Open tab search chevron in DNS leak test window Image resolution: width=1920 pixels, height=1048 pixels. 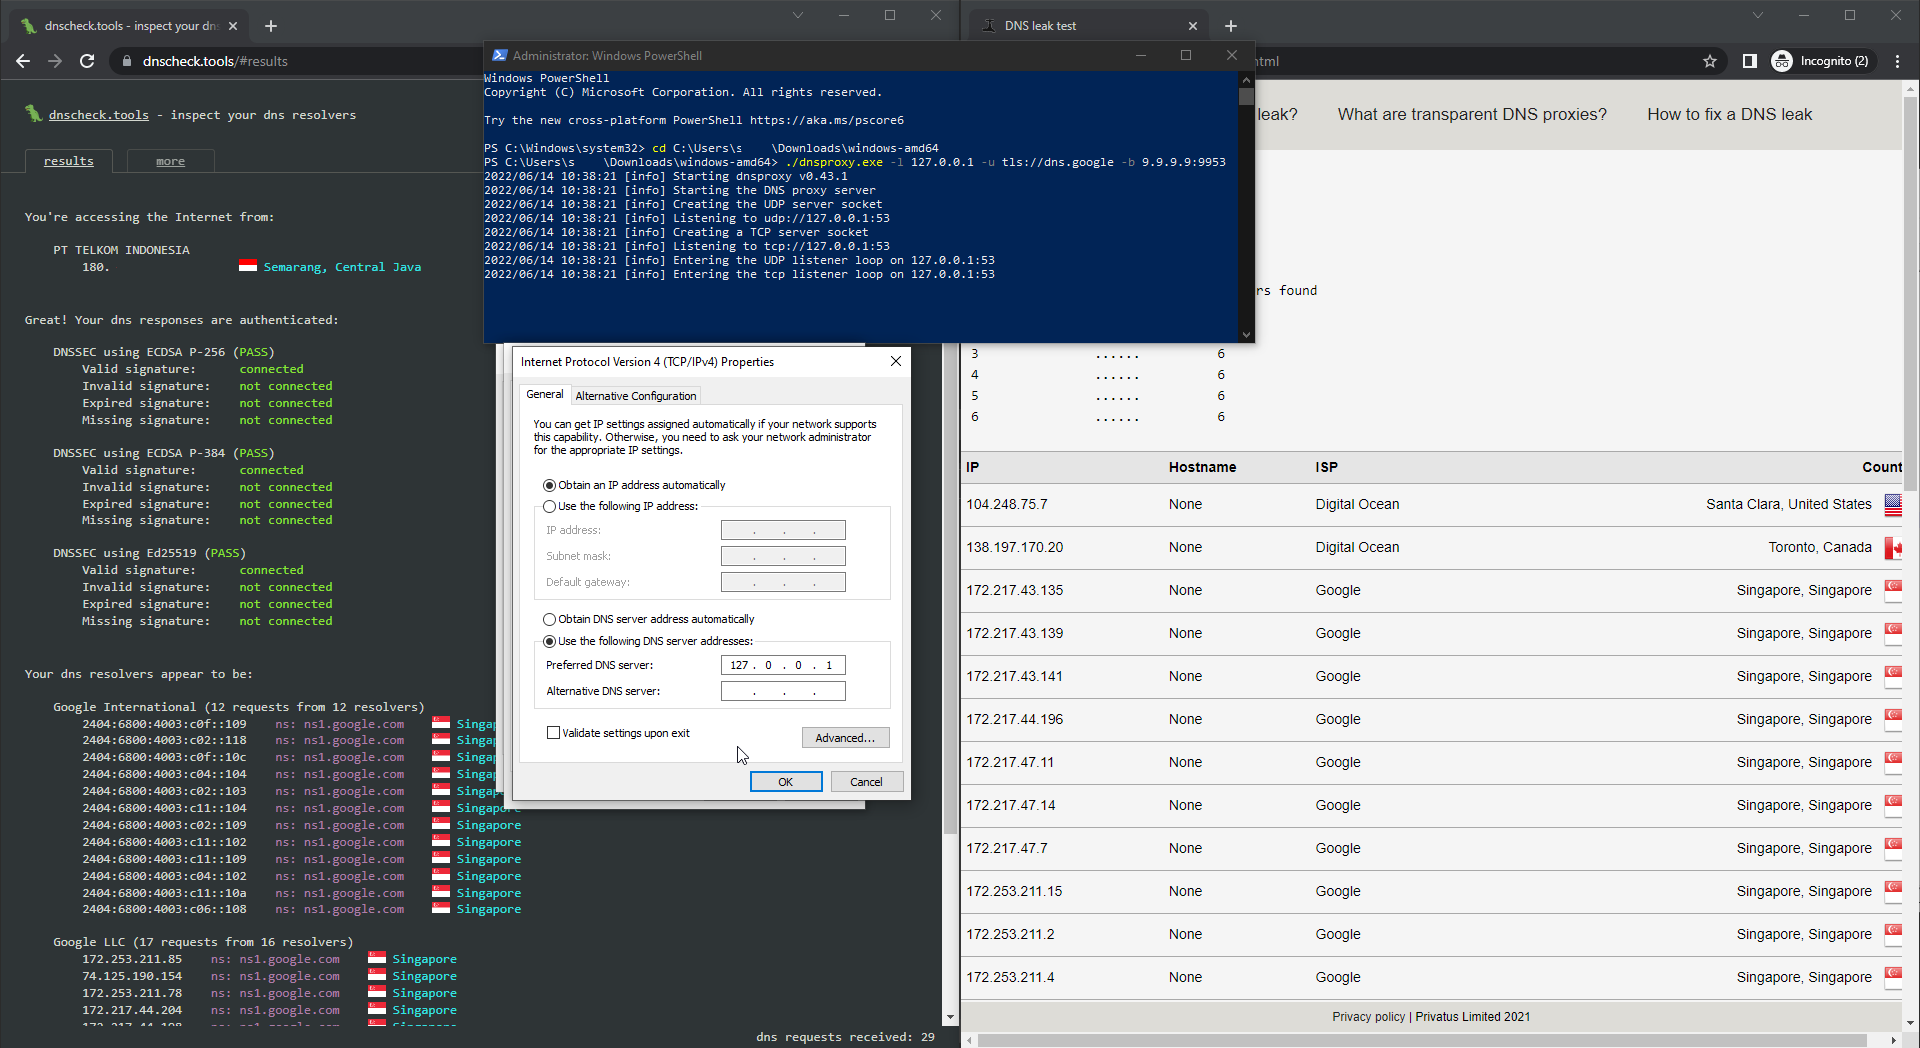tap(1757, 15)
